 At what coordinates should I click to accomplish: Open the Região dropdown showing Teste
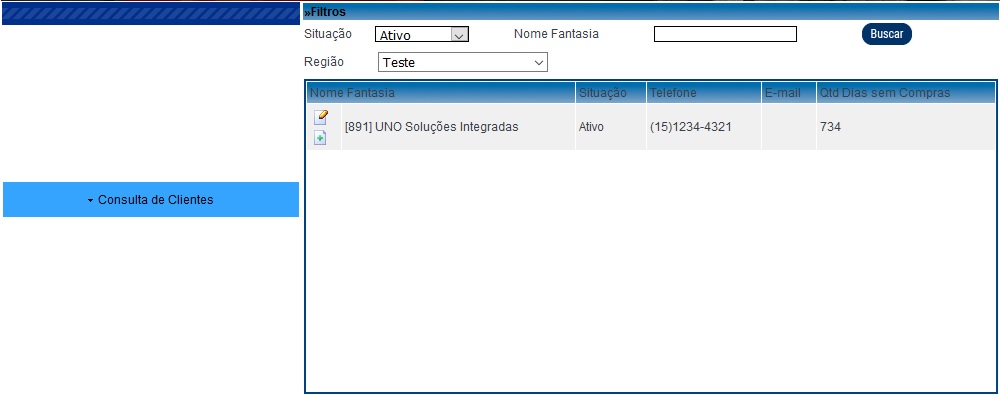[462, 63]
